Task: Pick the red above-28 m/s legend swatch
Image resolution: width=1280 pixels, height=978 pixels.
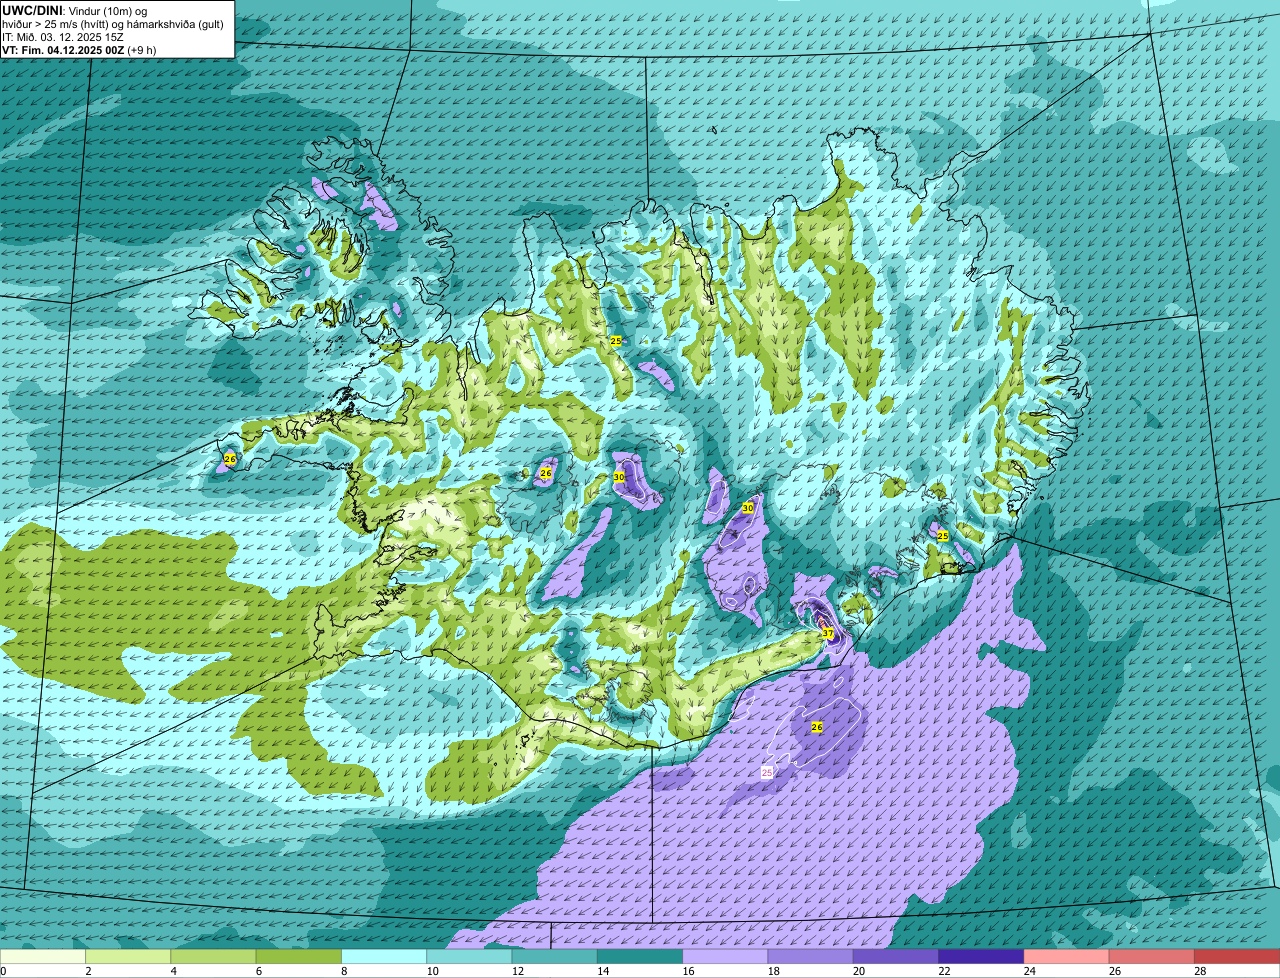Action: 1237,956
